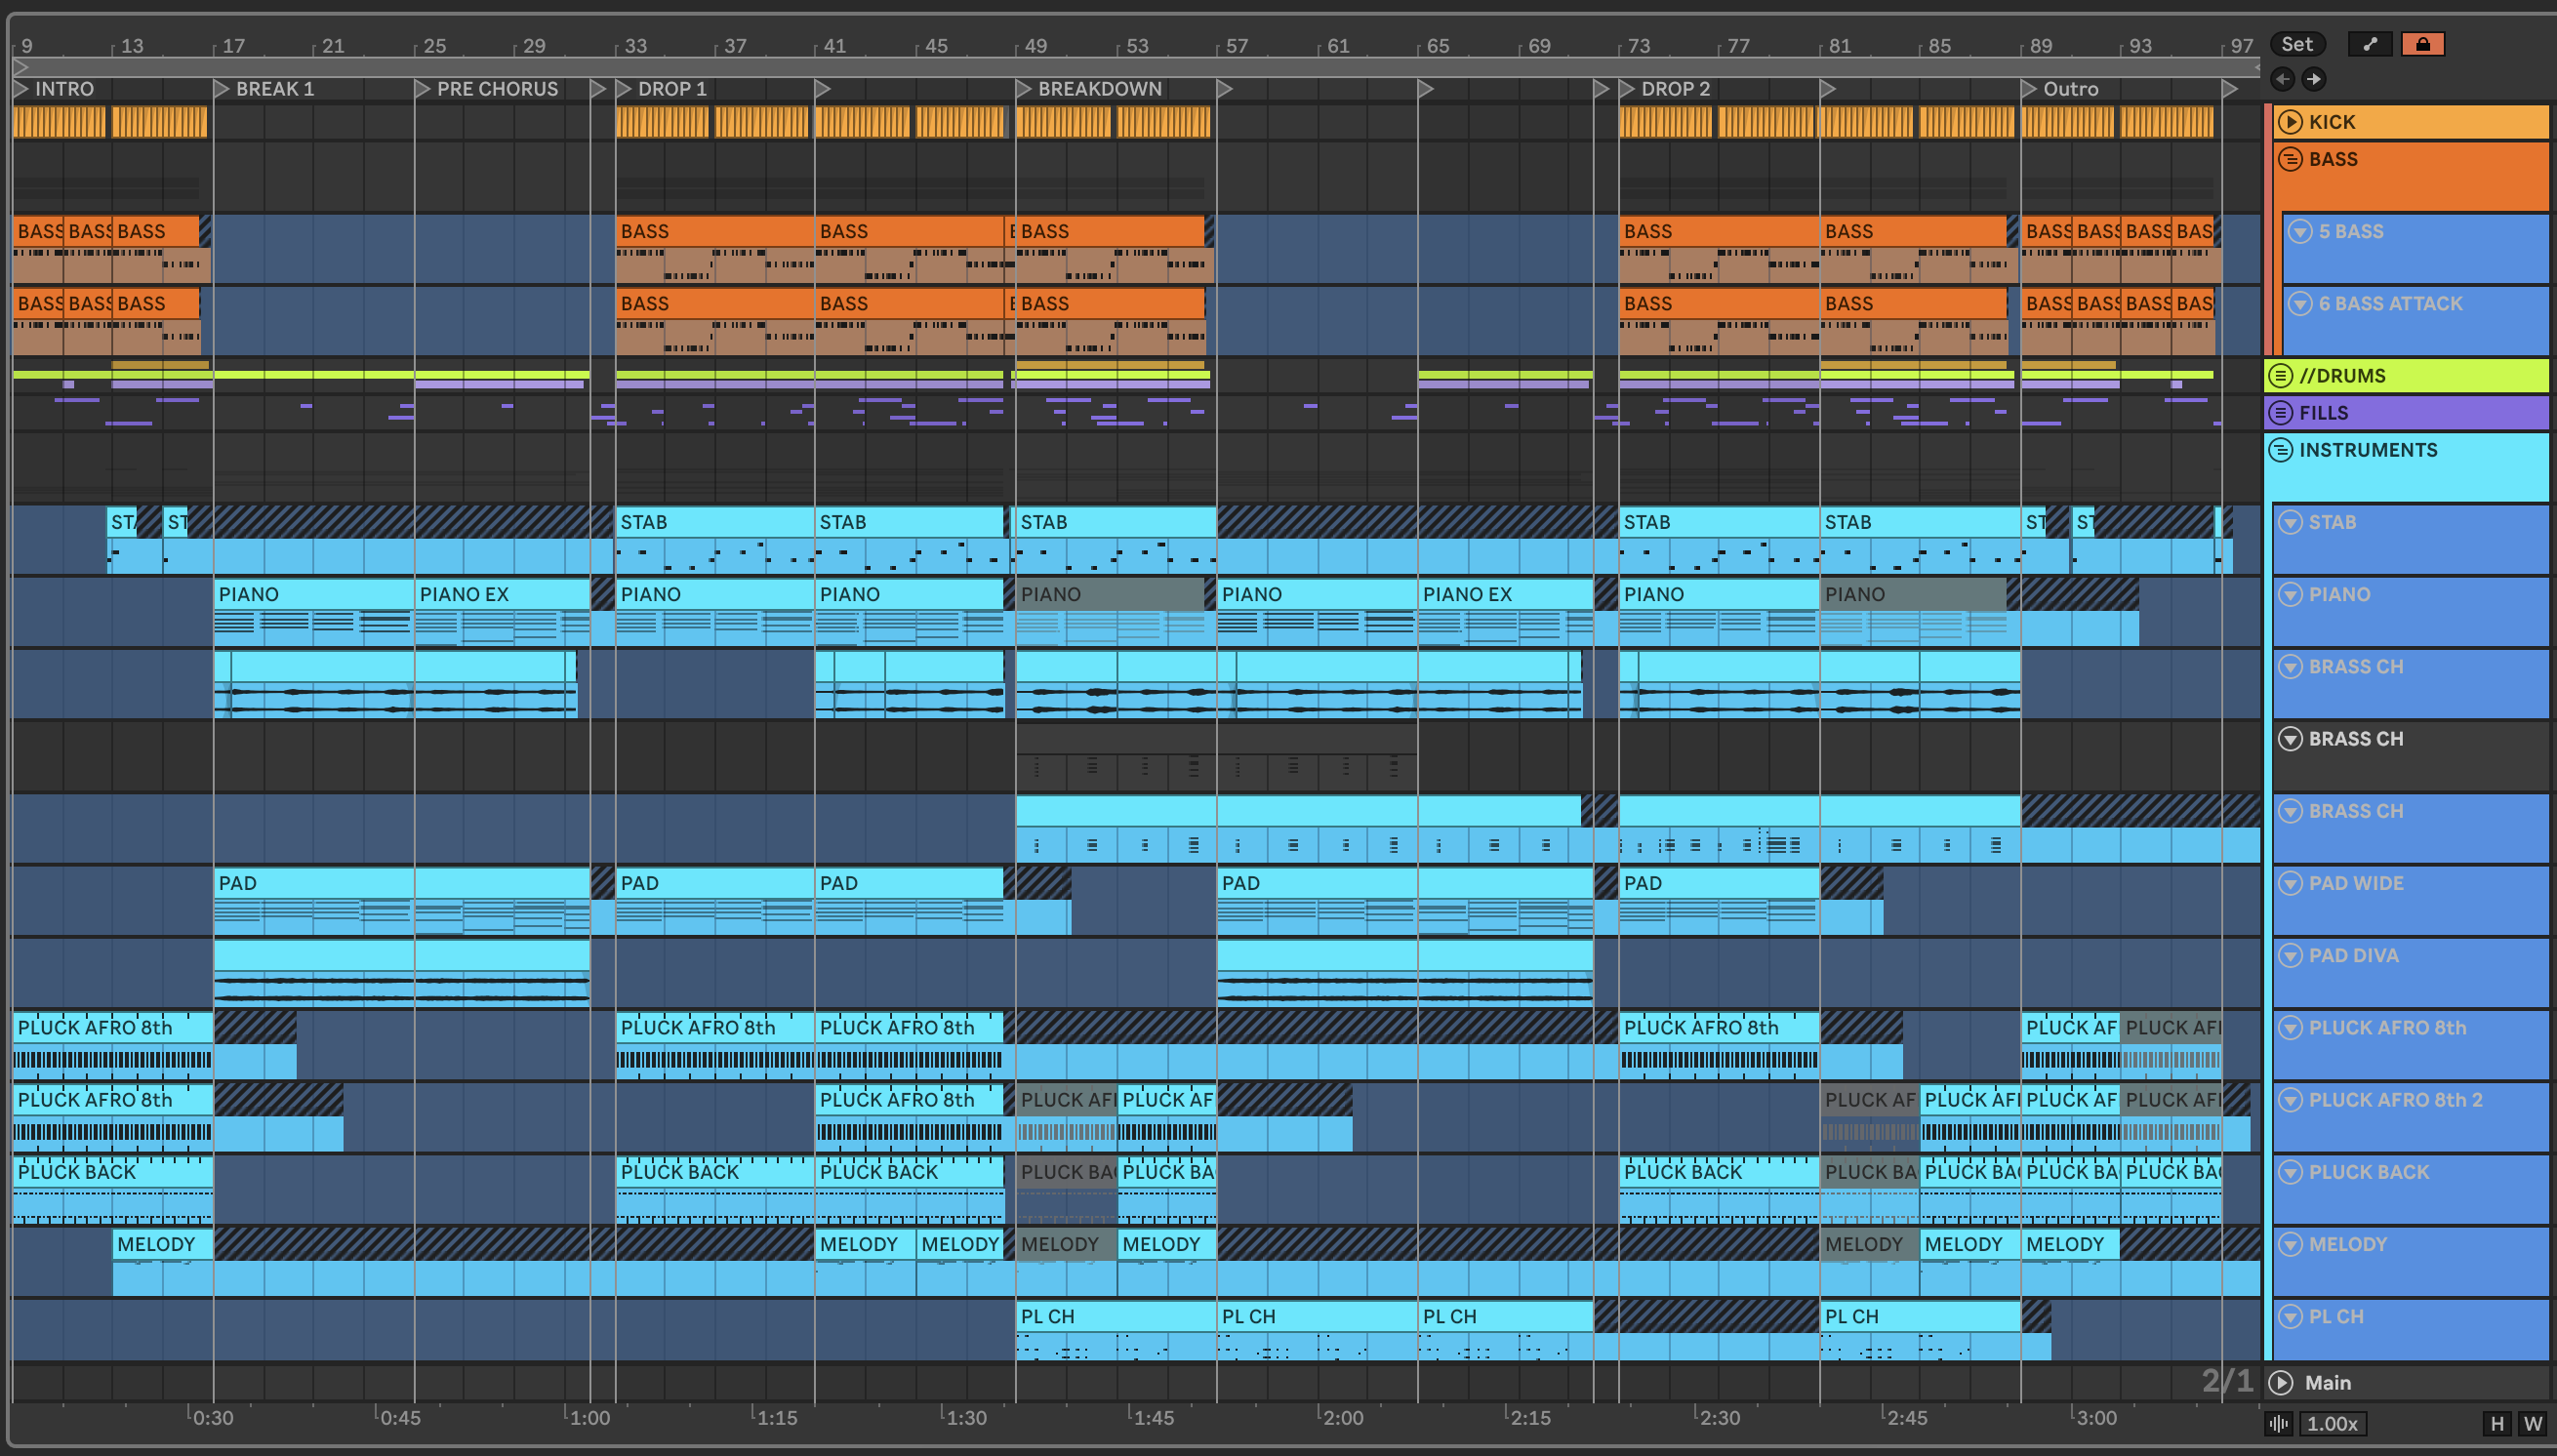Viewport: 2557px width, 1456px height.
Task: Collapse the INSTRUMENTS group track
Action: [2280, 450]
